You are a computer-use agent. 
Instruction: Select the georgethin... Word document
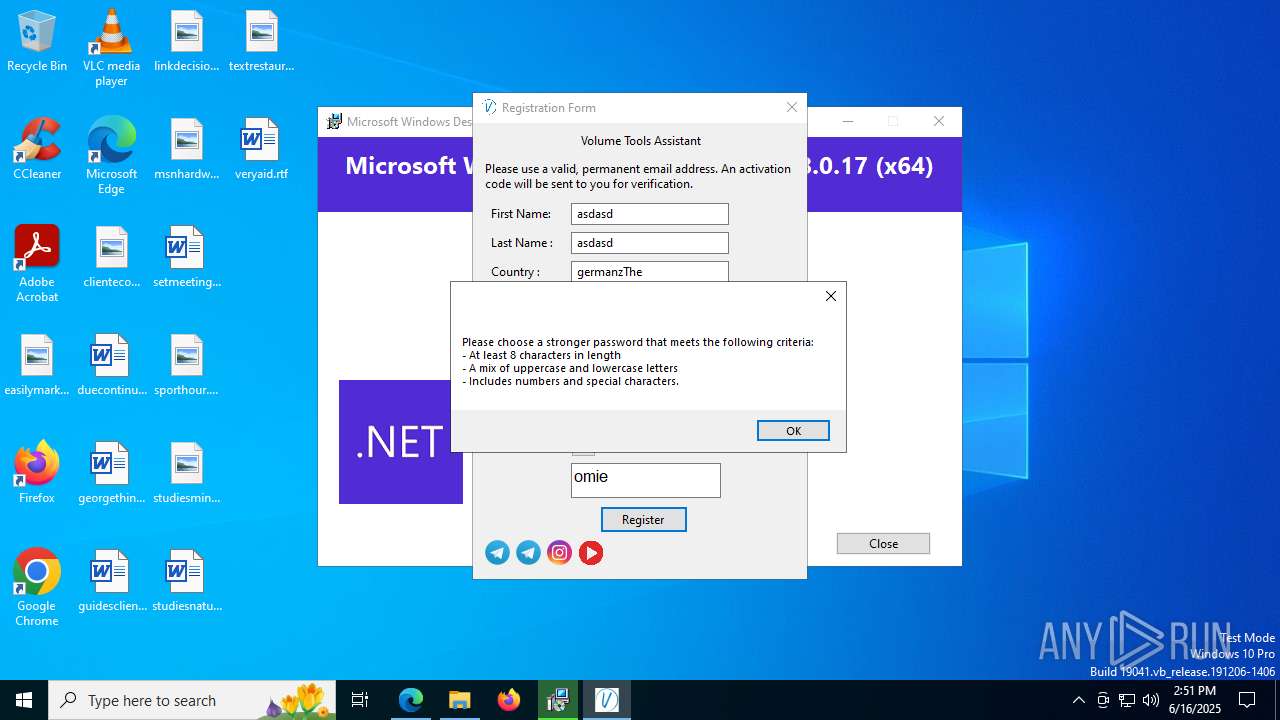pyautogui.click(x=111, y=473)
